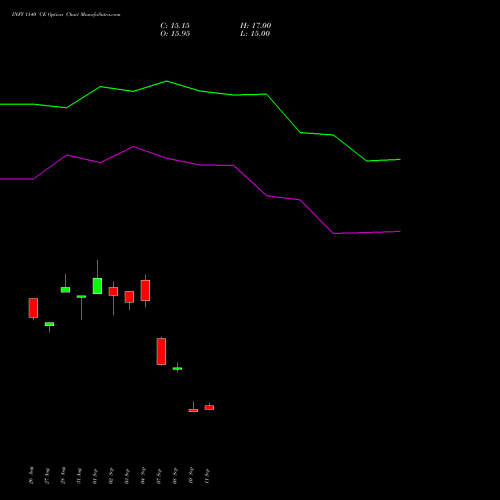Click the low value "L: 15.00"
Viewport: 500px width, 500px height.
(255, 34)
